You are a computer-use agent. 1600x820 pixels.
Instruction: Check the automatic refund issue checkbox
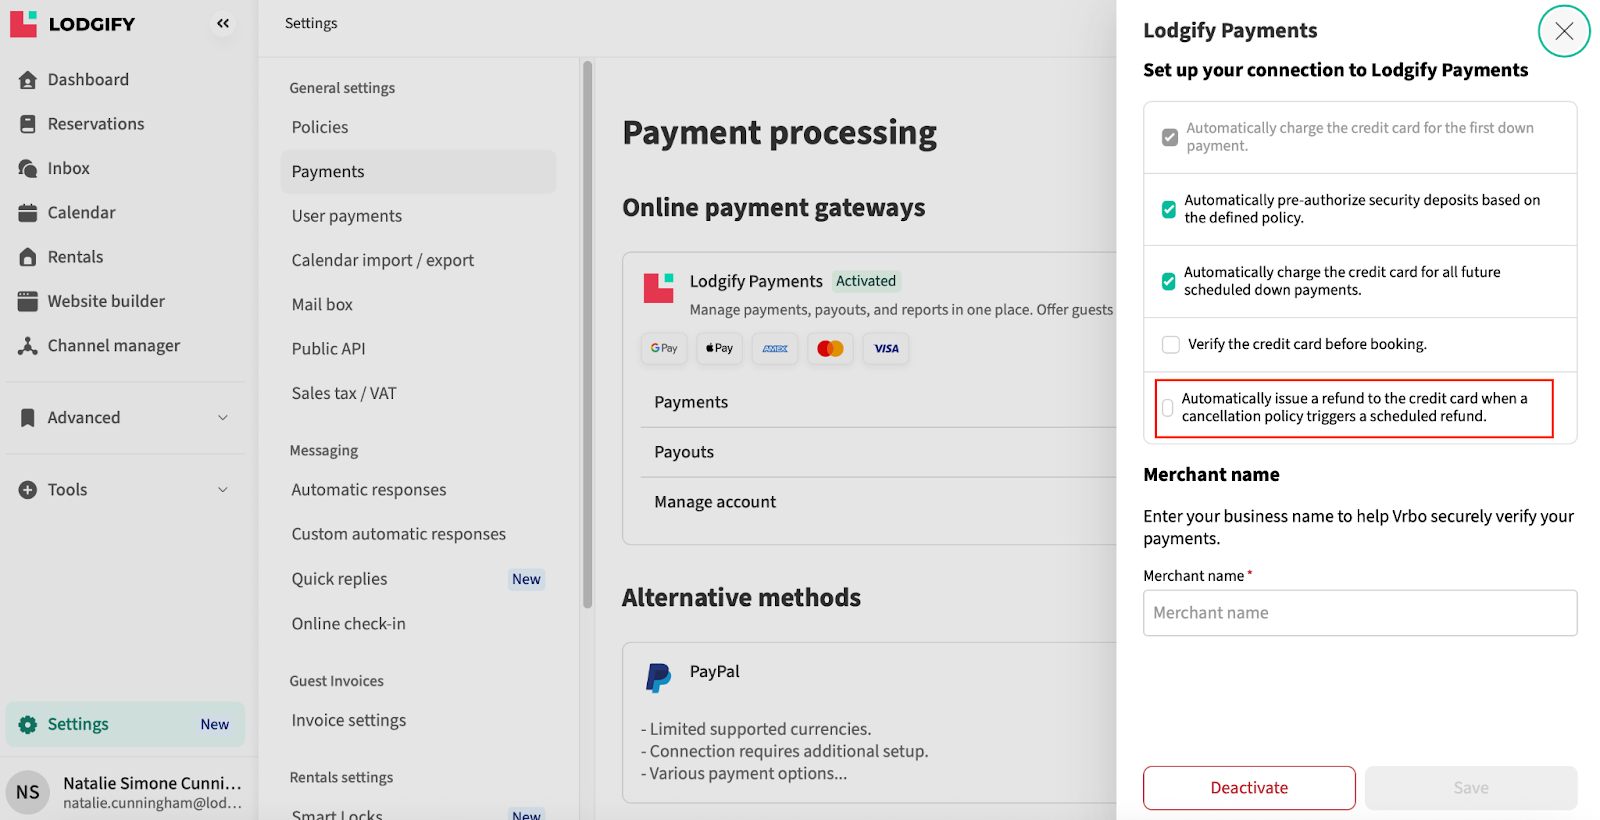coord(1167,408)
